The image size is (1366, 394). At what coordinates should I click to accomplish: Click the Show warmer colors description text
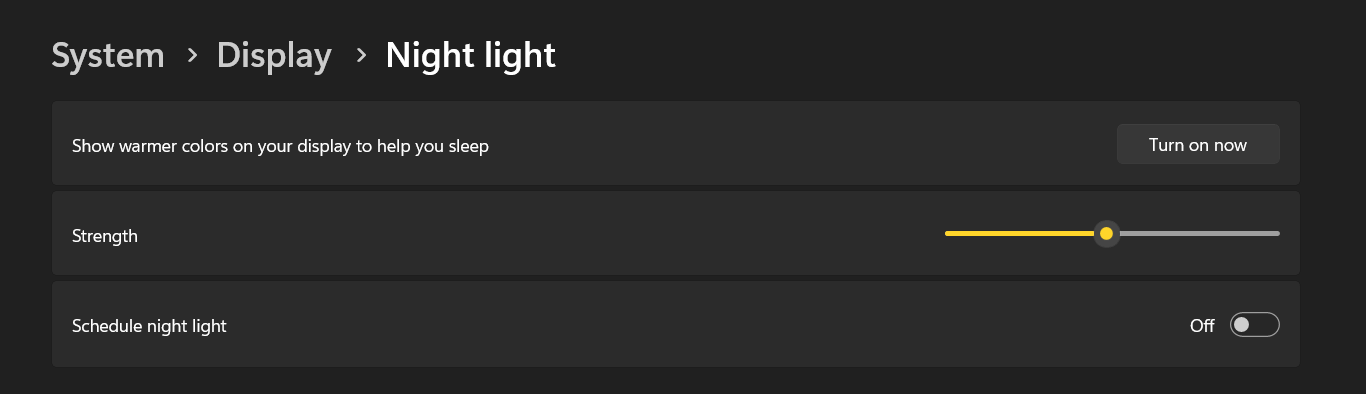(280, 146)
